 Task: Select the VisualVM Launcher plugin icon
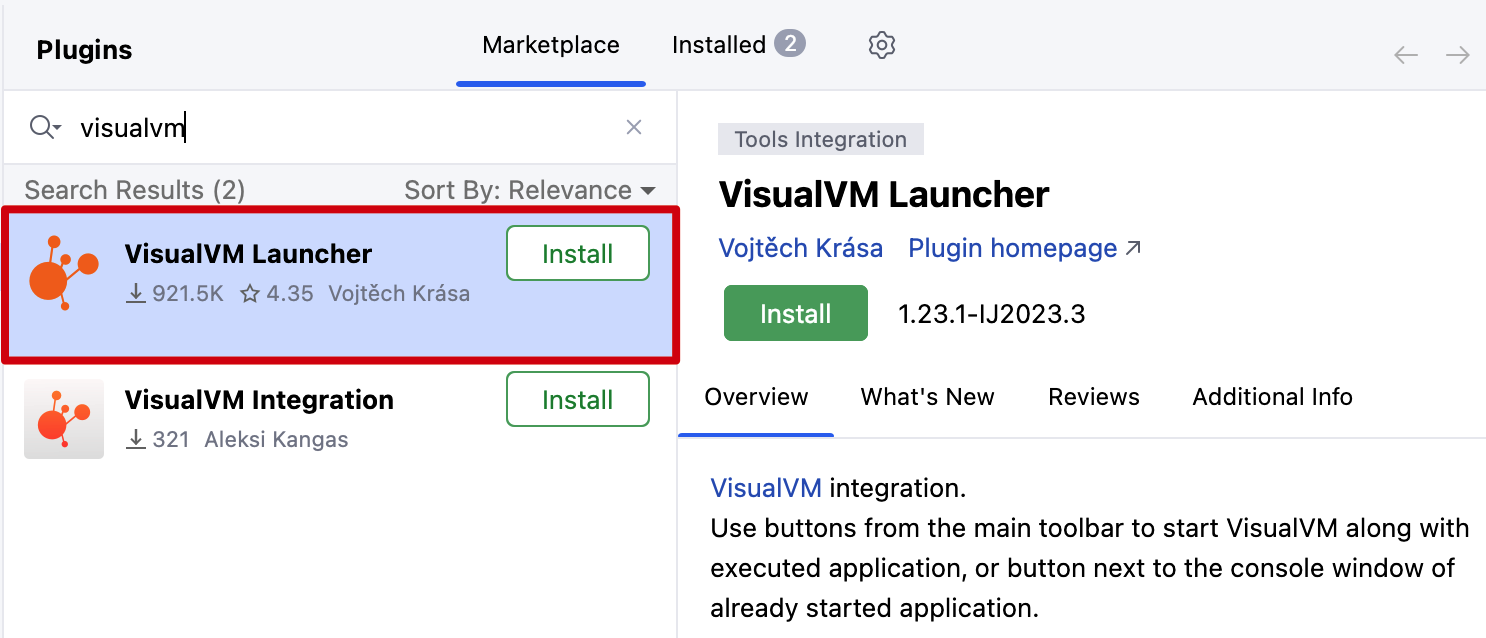[x=64, y=273]
